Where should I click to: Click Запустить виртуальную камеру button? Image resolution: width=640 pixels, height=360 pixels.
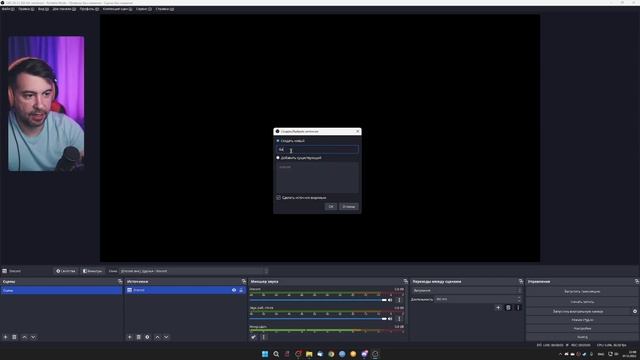coord(578,311)
